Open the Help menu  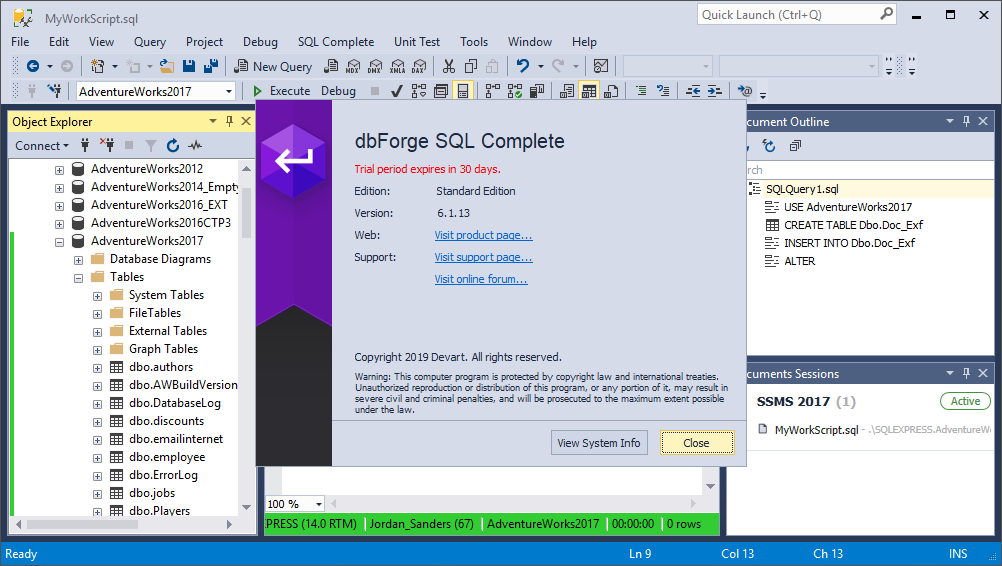584,42
